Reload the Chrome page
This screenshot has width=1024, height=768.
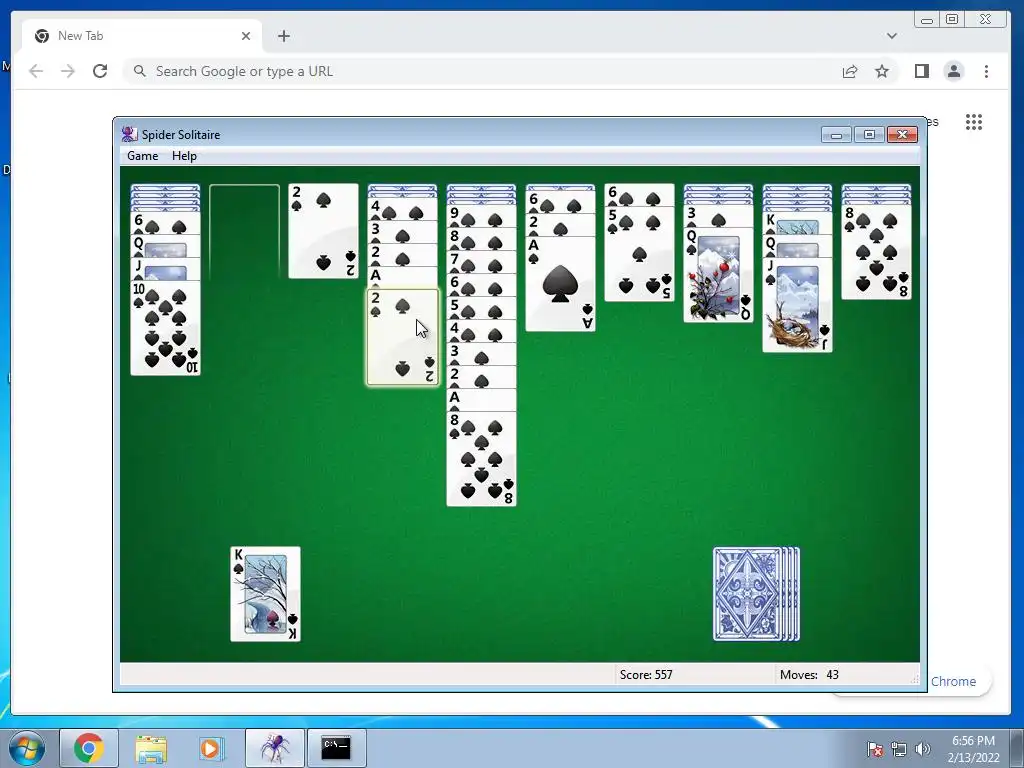point(100,71)
